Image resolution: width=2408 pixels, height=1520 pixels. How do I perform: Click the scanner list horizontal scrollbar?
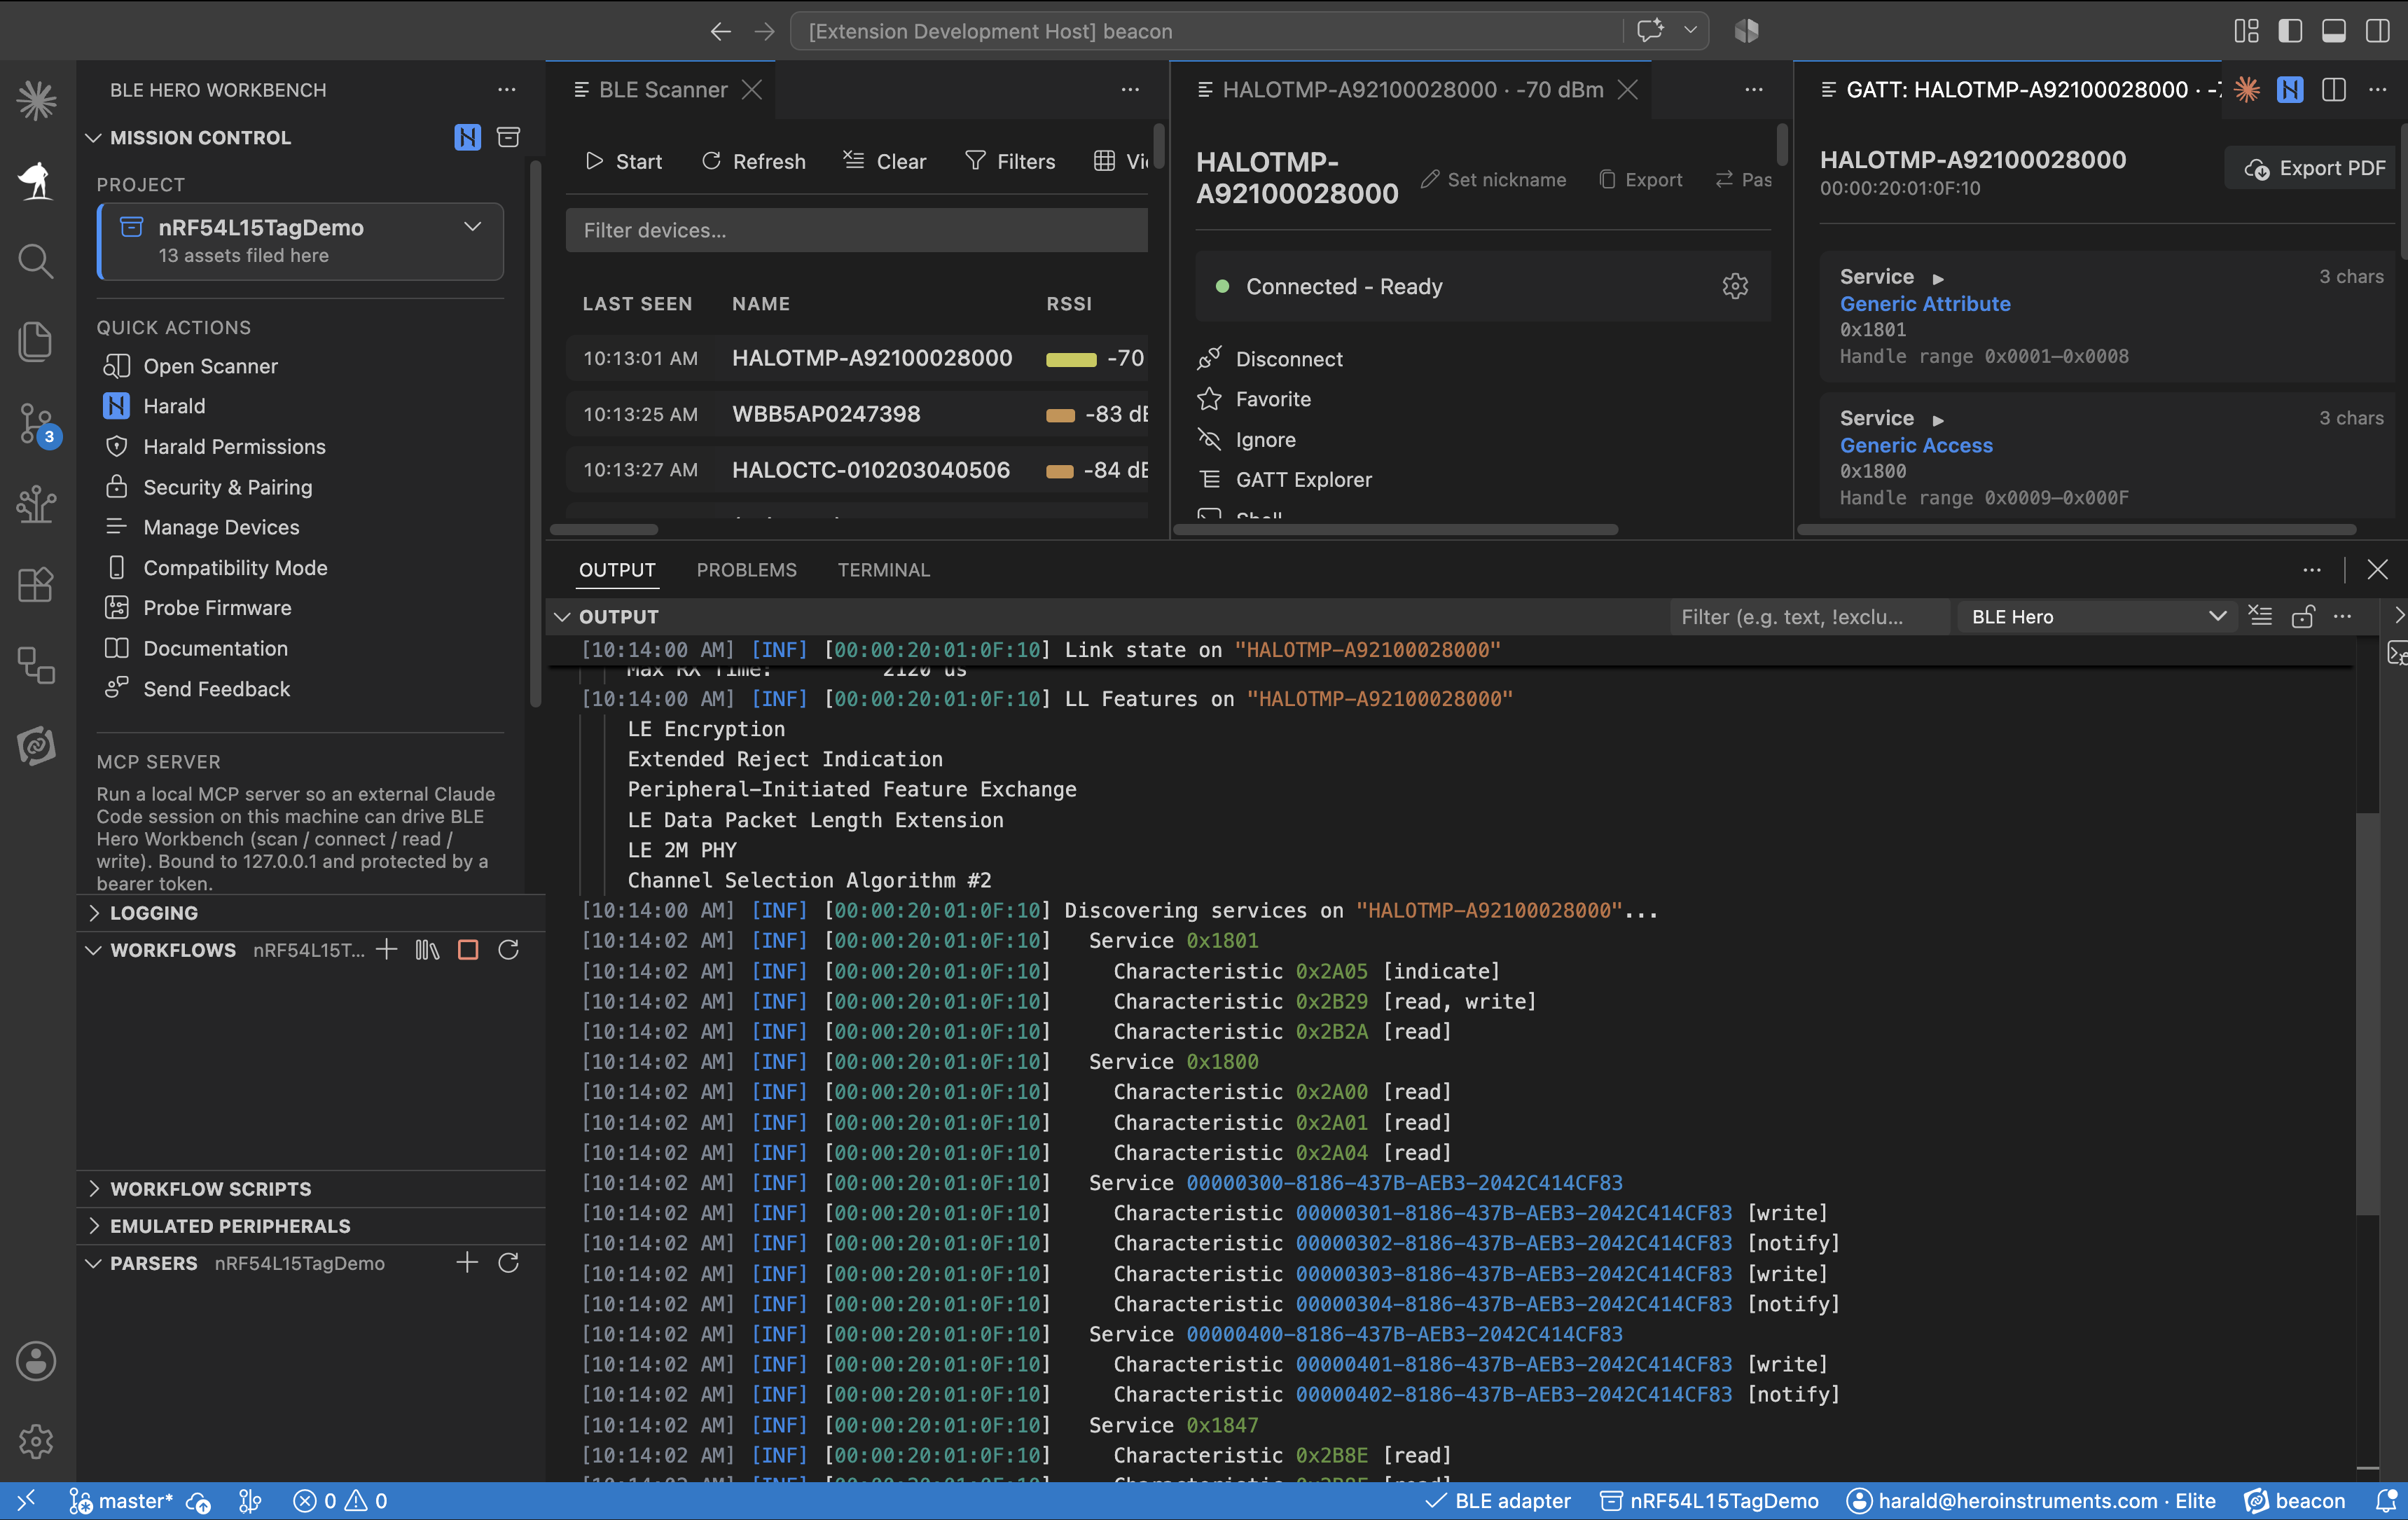click(604, 529)
